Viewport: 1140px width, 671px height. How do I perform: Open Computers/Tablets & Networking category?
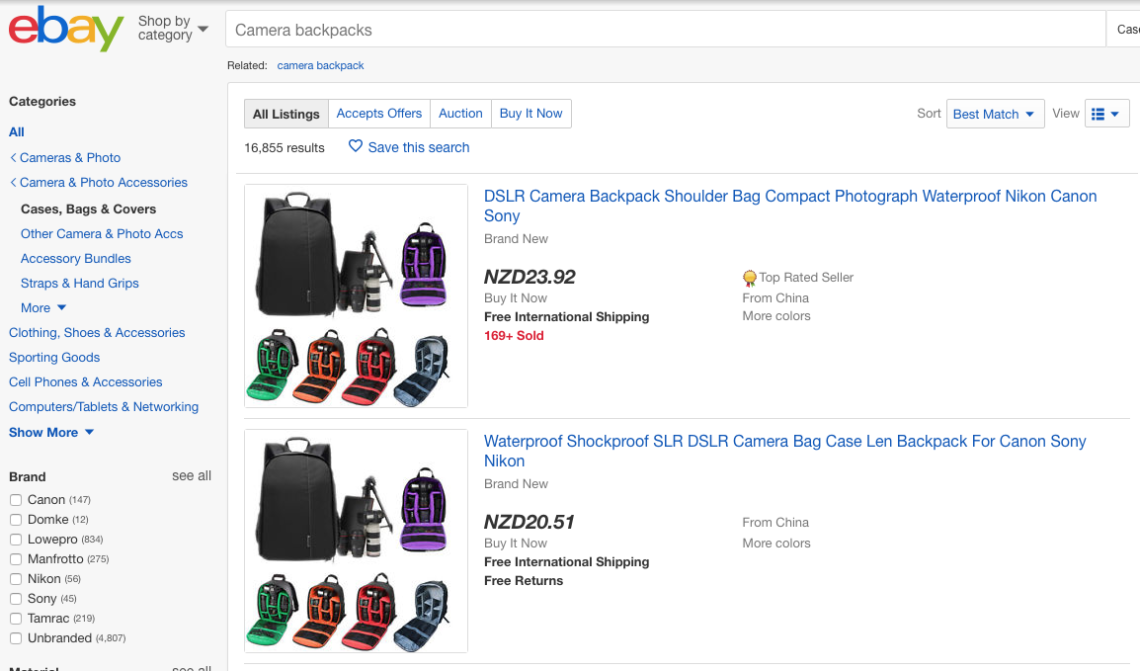[103, 407]
